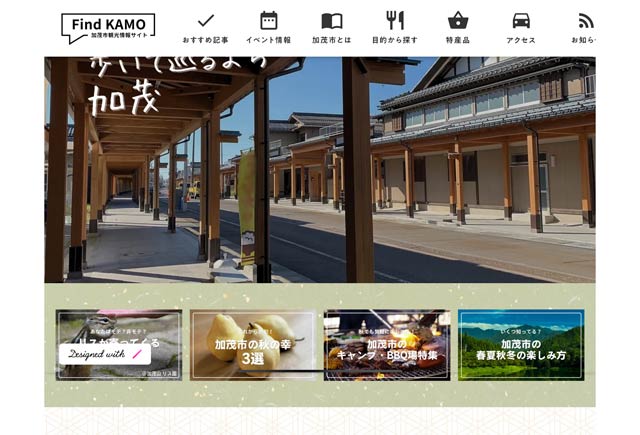Open the calendar イベント情報 icon
Image resolution: width=640 pixels, height=435 pixels.
point(269,20)
